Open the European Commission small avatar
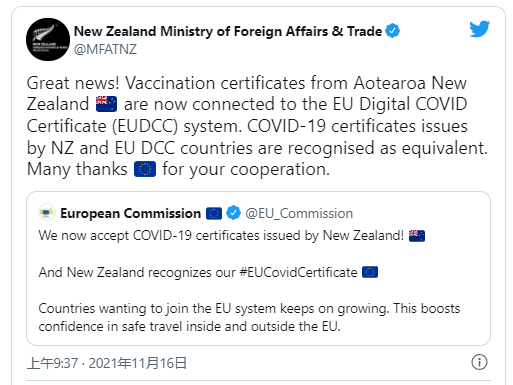This screenshot has width=513, height=385. [x=47, y=212]
